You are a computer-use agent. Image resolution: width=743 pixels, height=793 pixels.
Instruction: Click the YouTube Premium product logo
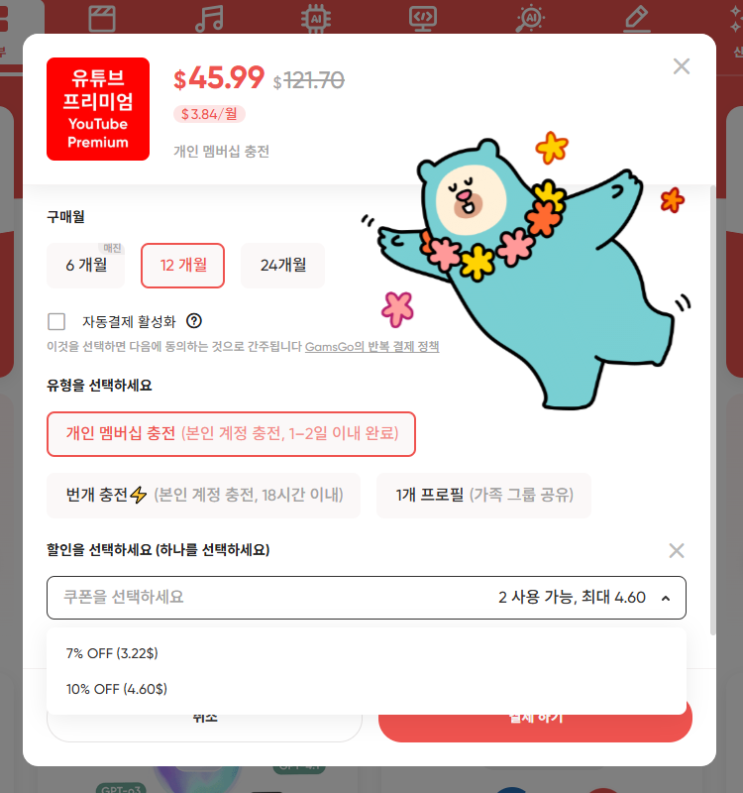[98, 109]
